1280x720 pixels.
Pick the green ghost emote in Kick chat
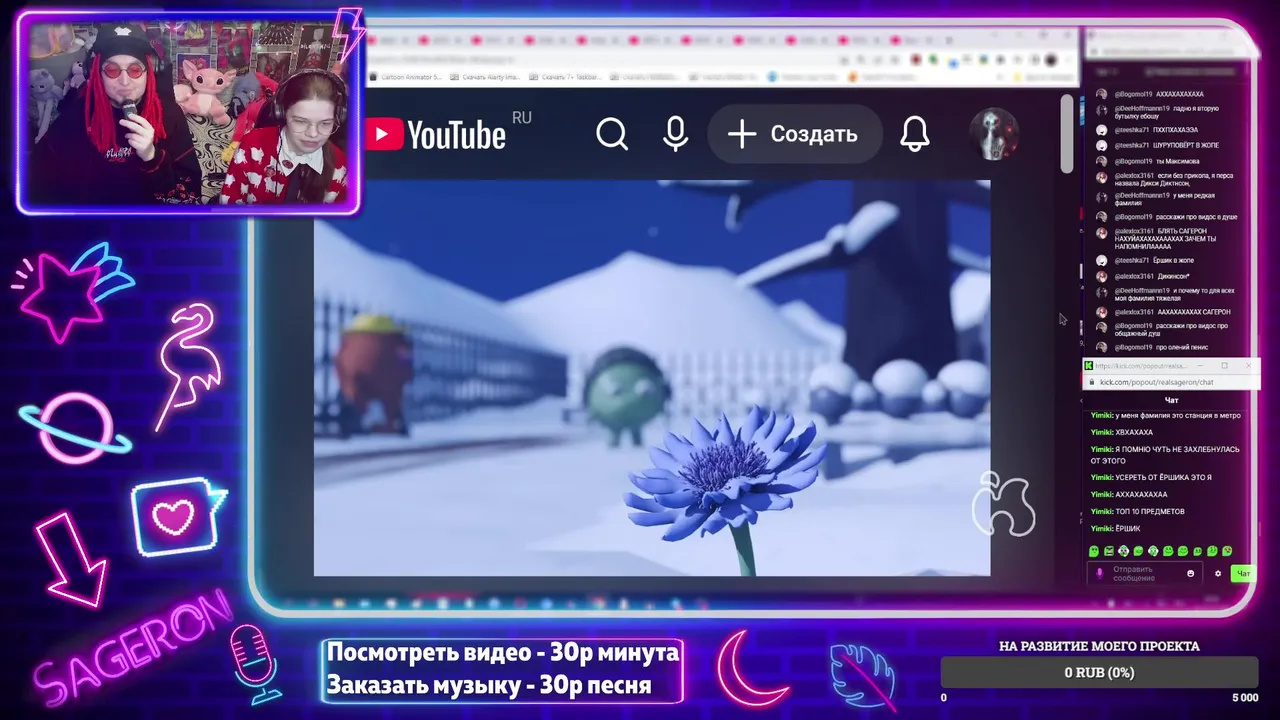pyautogui.click(x=1094, y=551)
